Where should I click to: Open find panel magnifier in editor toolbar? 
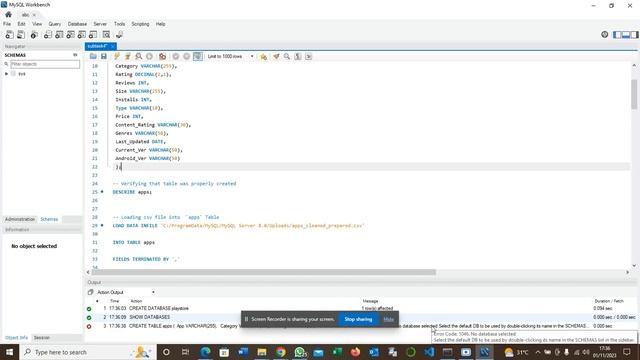tap(287, 56)
